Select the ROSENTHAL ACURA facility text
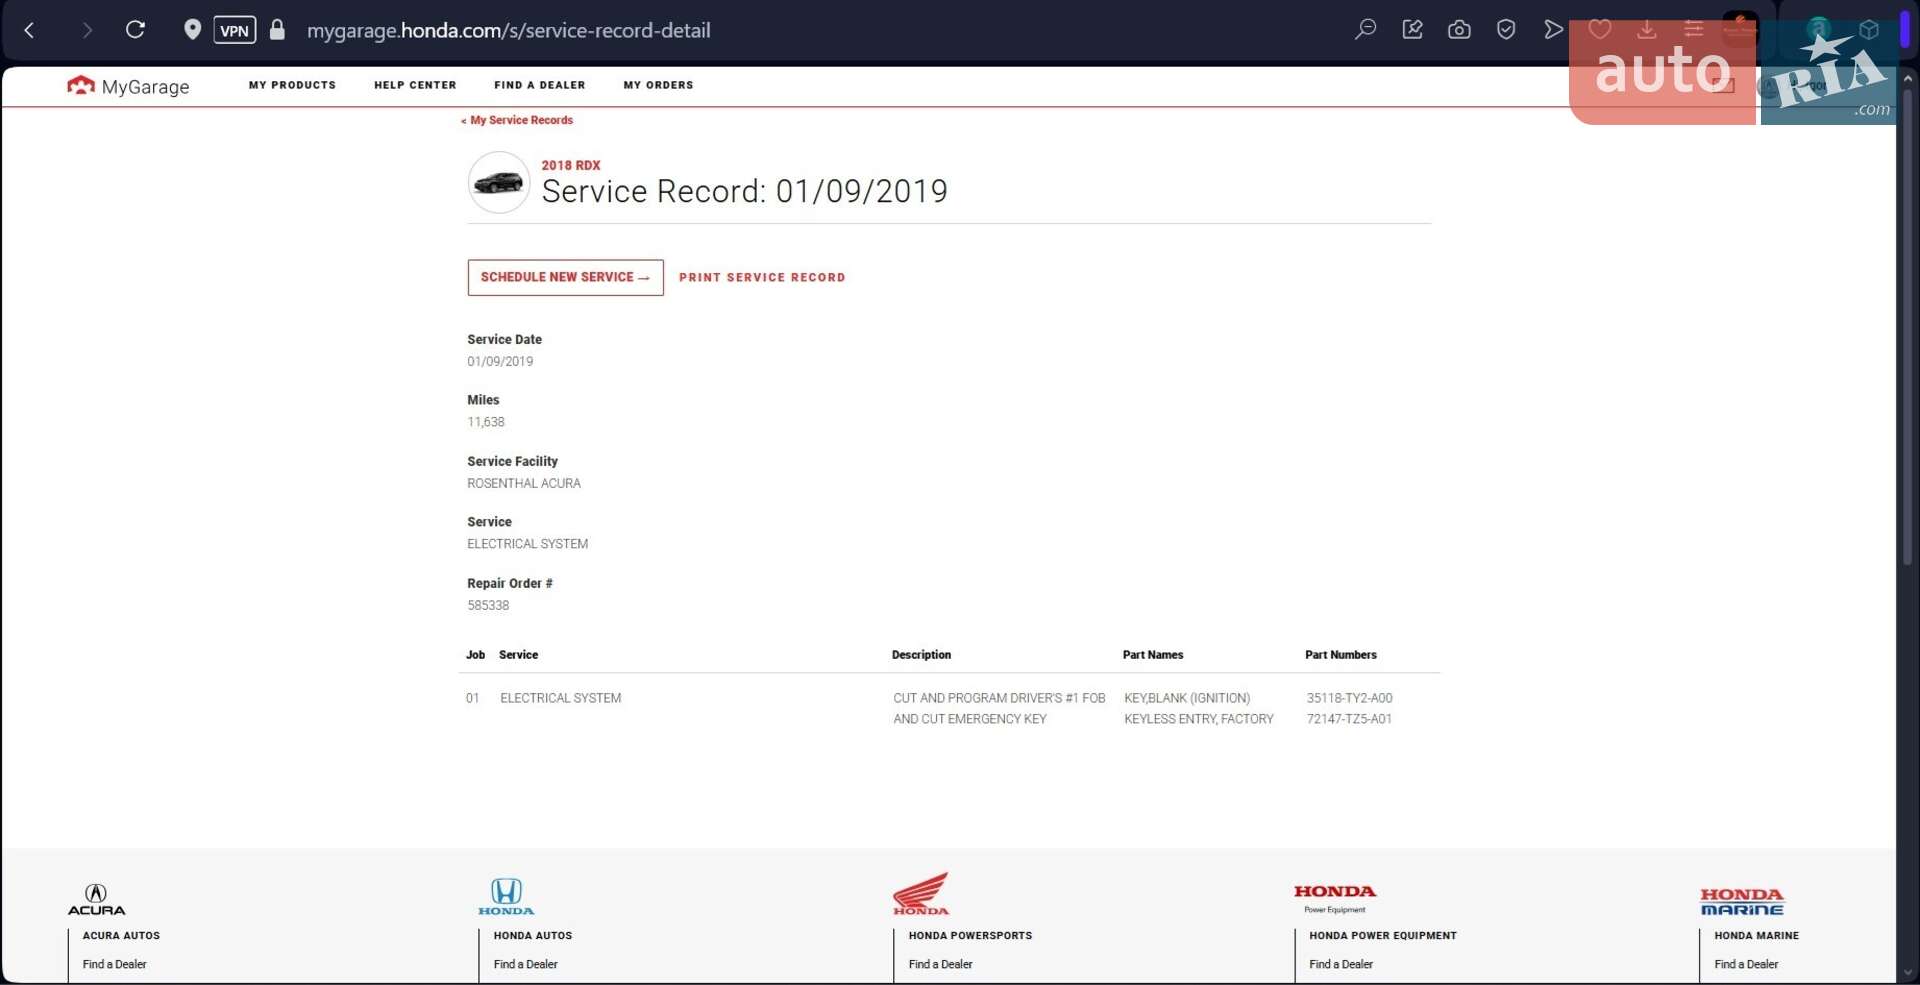The image size is (1920, 985). (524, 483)
